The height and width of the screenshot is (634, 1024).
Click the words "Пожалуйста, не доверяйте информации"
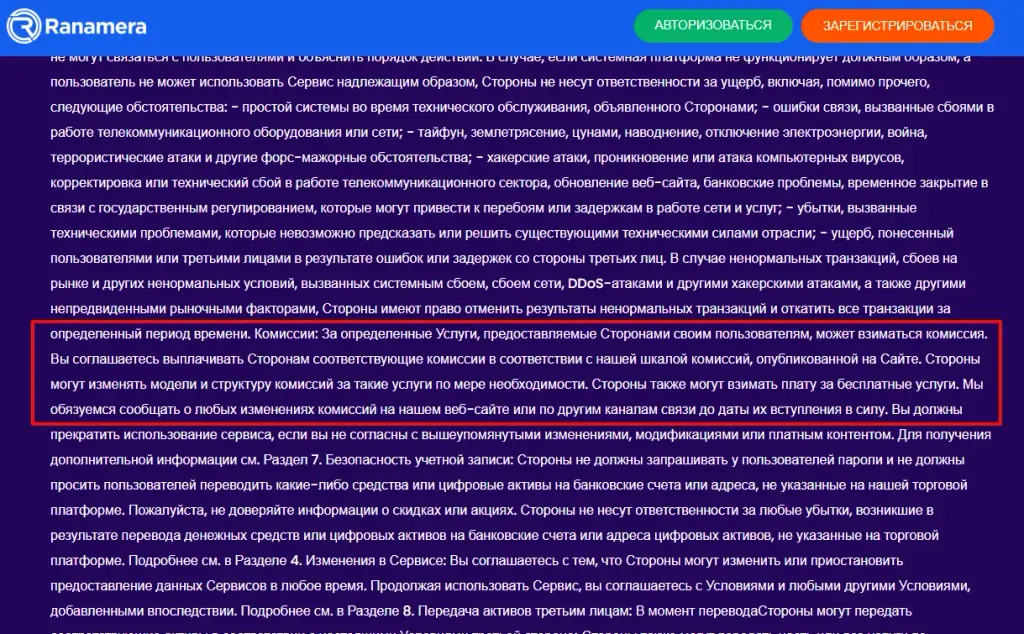click(x=251, y=510)
